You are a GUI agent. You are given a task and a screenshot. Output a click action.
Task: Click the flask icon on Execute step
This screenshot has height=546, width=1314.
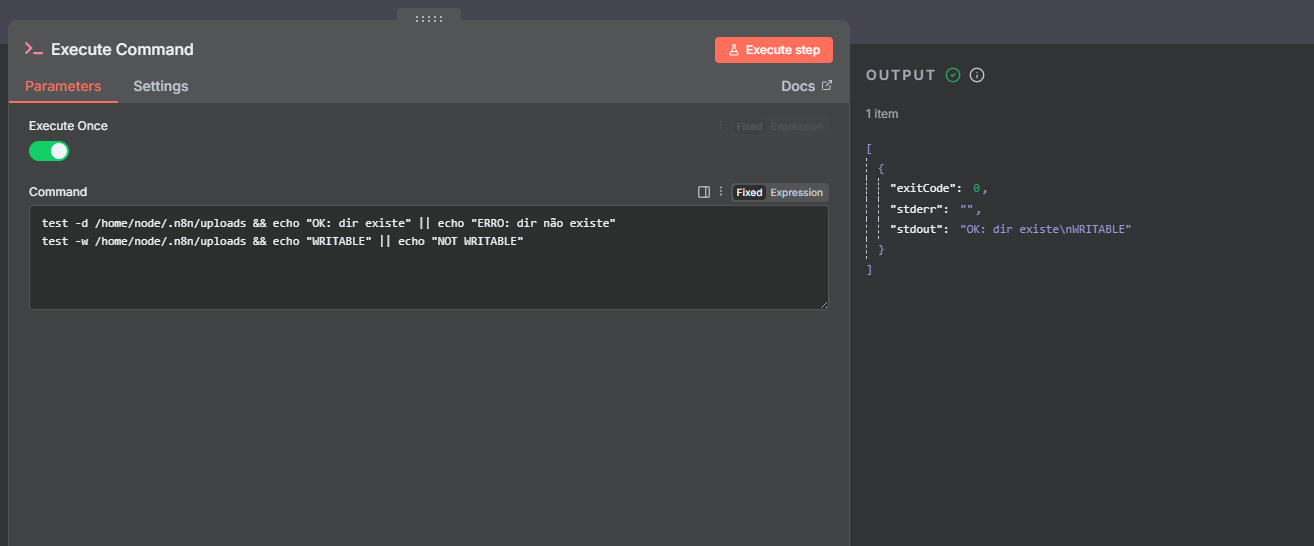click(x=733, y=50)
